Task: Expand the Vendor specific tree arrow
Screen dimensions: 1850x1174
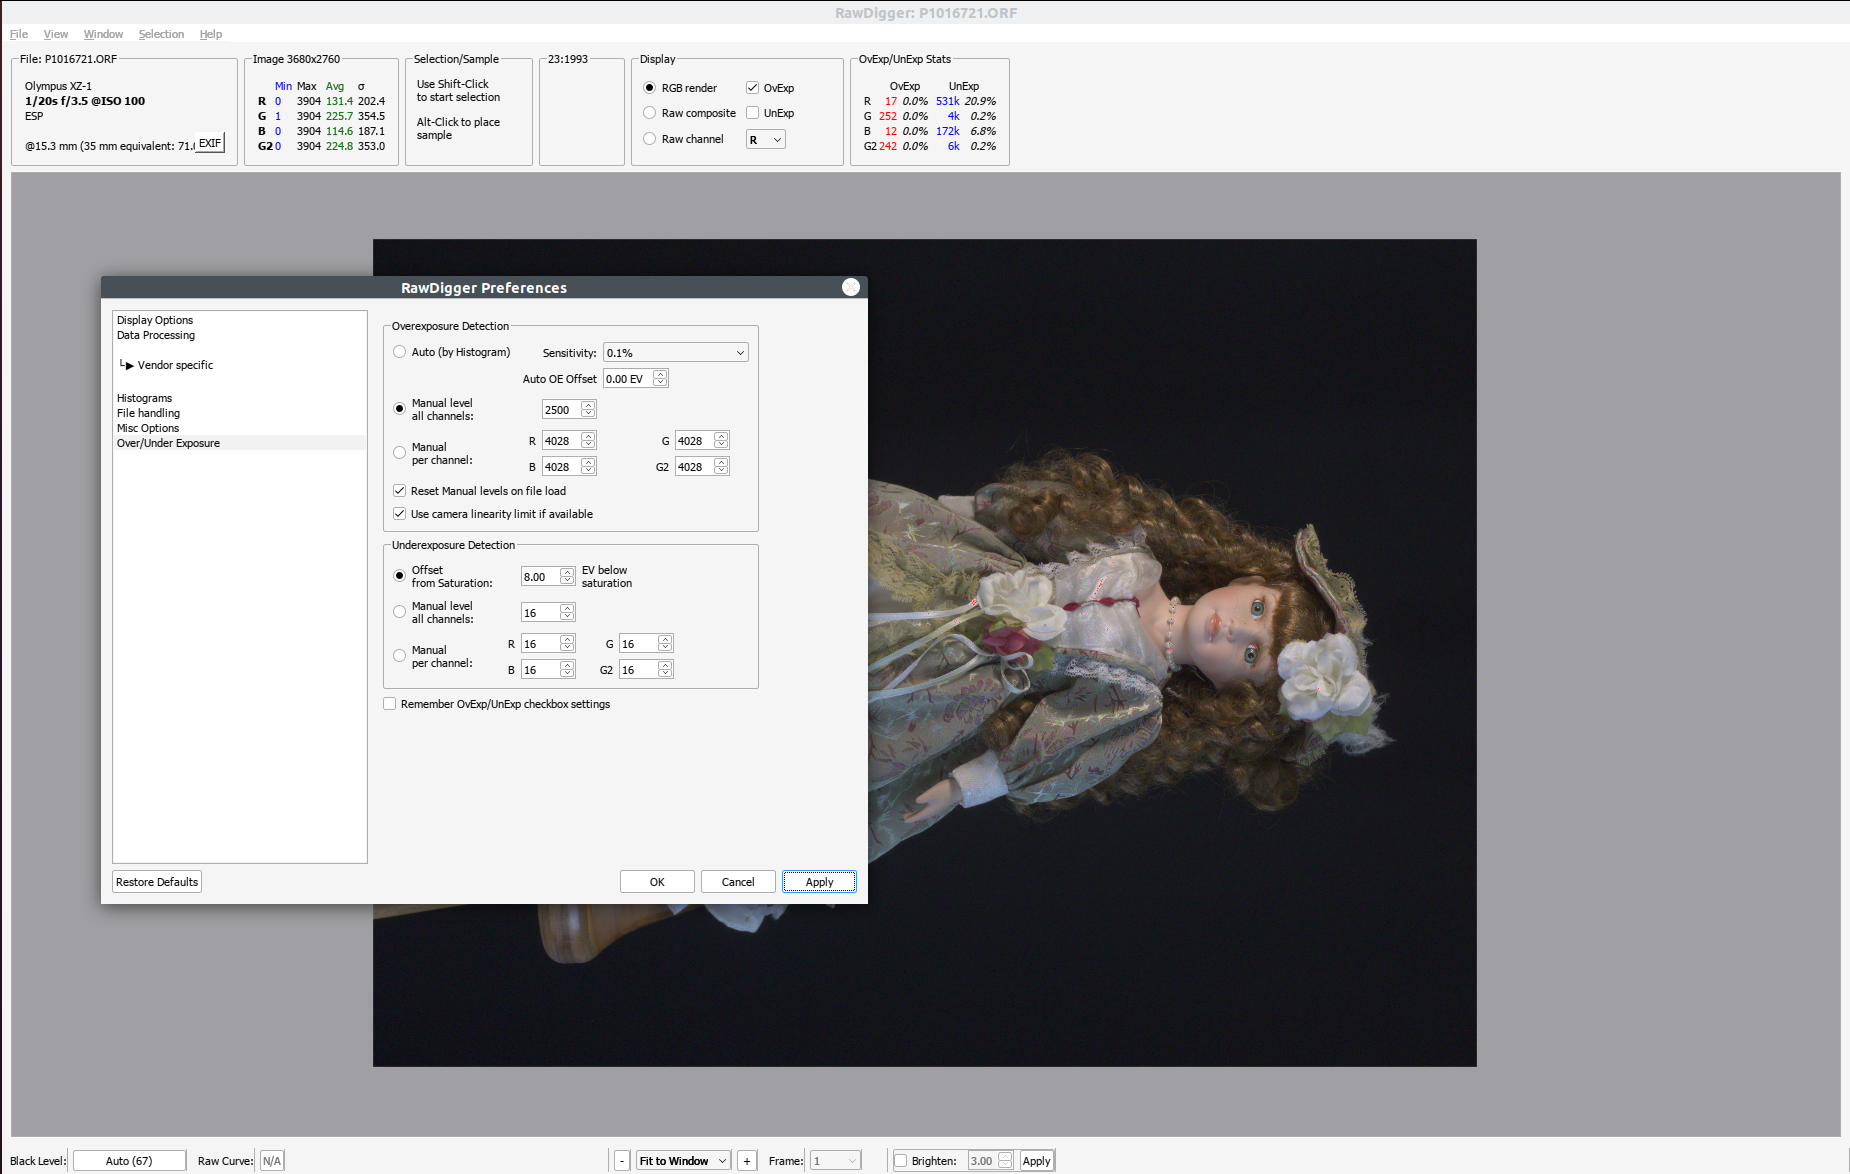Action: pyautogui.click(x=128, y=366)
